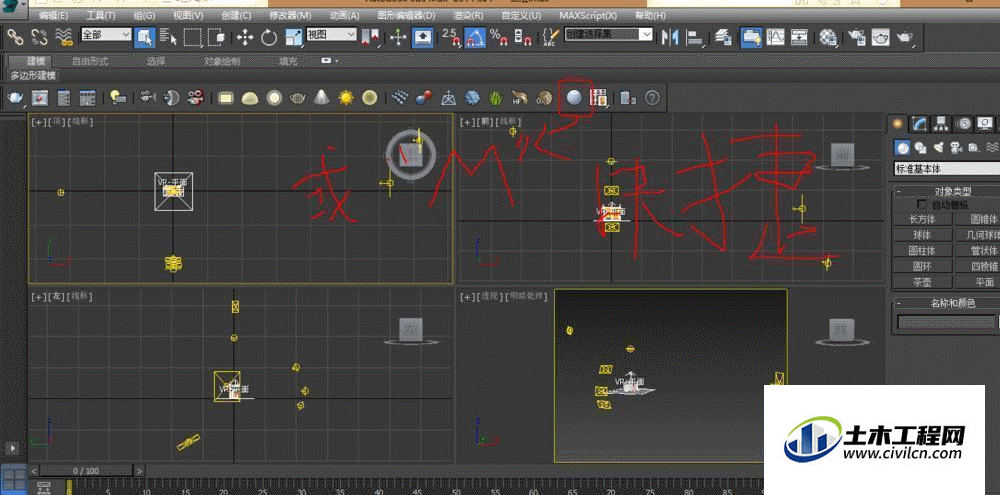Image resolution: width=1000 pixels, height=495 pixels.
Task: Select the Unlink Selection tool
Action: [x=39, y=38]
